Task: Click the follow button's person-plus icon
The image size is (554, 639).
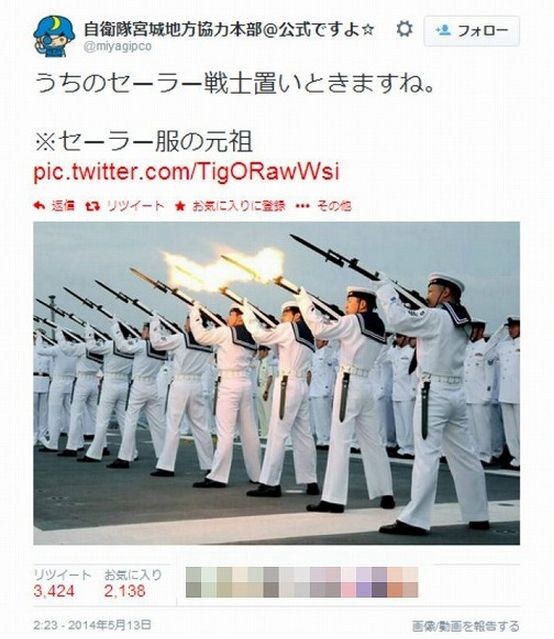Action: click(443, 30)
